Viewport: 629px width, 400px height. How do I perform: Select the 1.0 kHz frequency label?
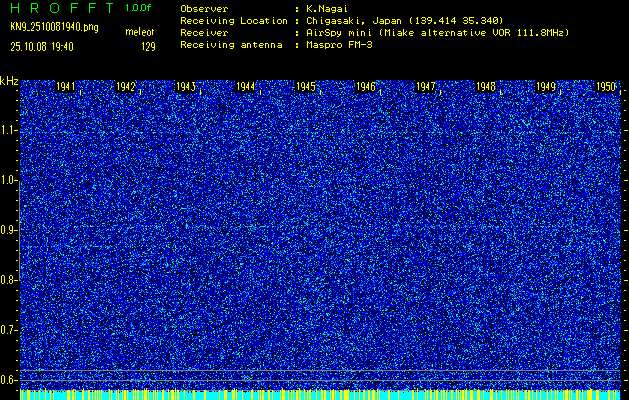tap(10, 180)
